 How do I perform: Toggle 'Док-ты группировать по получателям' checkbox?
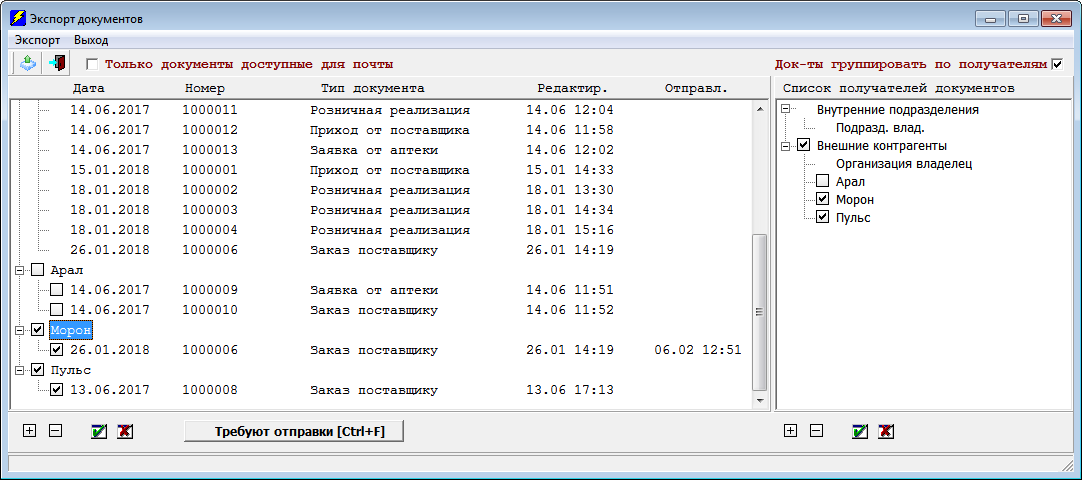coord(1057,64)
